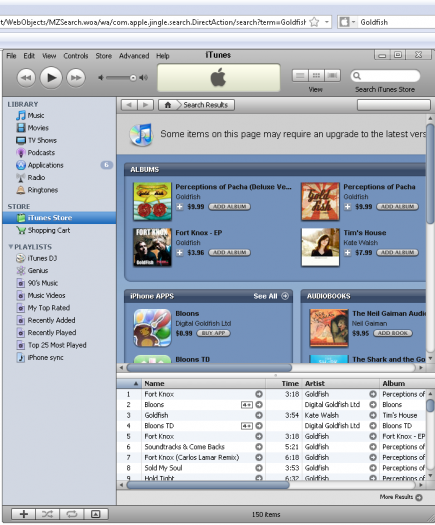This screenshot has width=435, height=525.
Task: Select Ringtones in the Library
Action: (x=43, y=190)
